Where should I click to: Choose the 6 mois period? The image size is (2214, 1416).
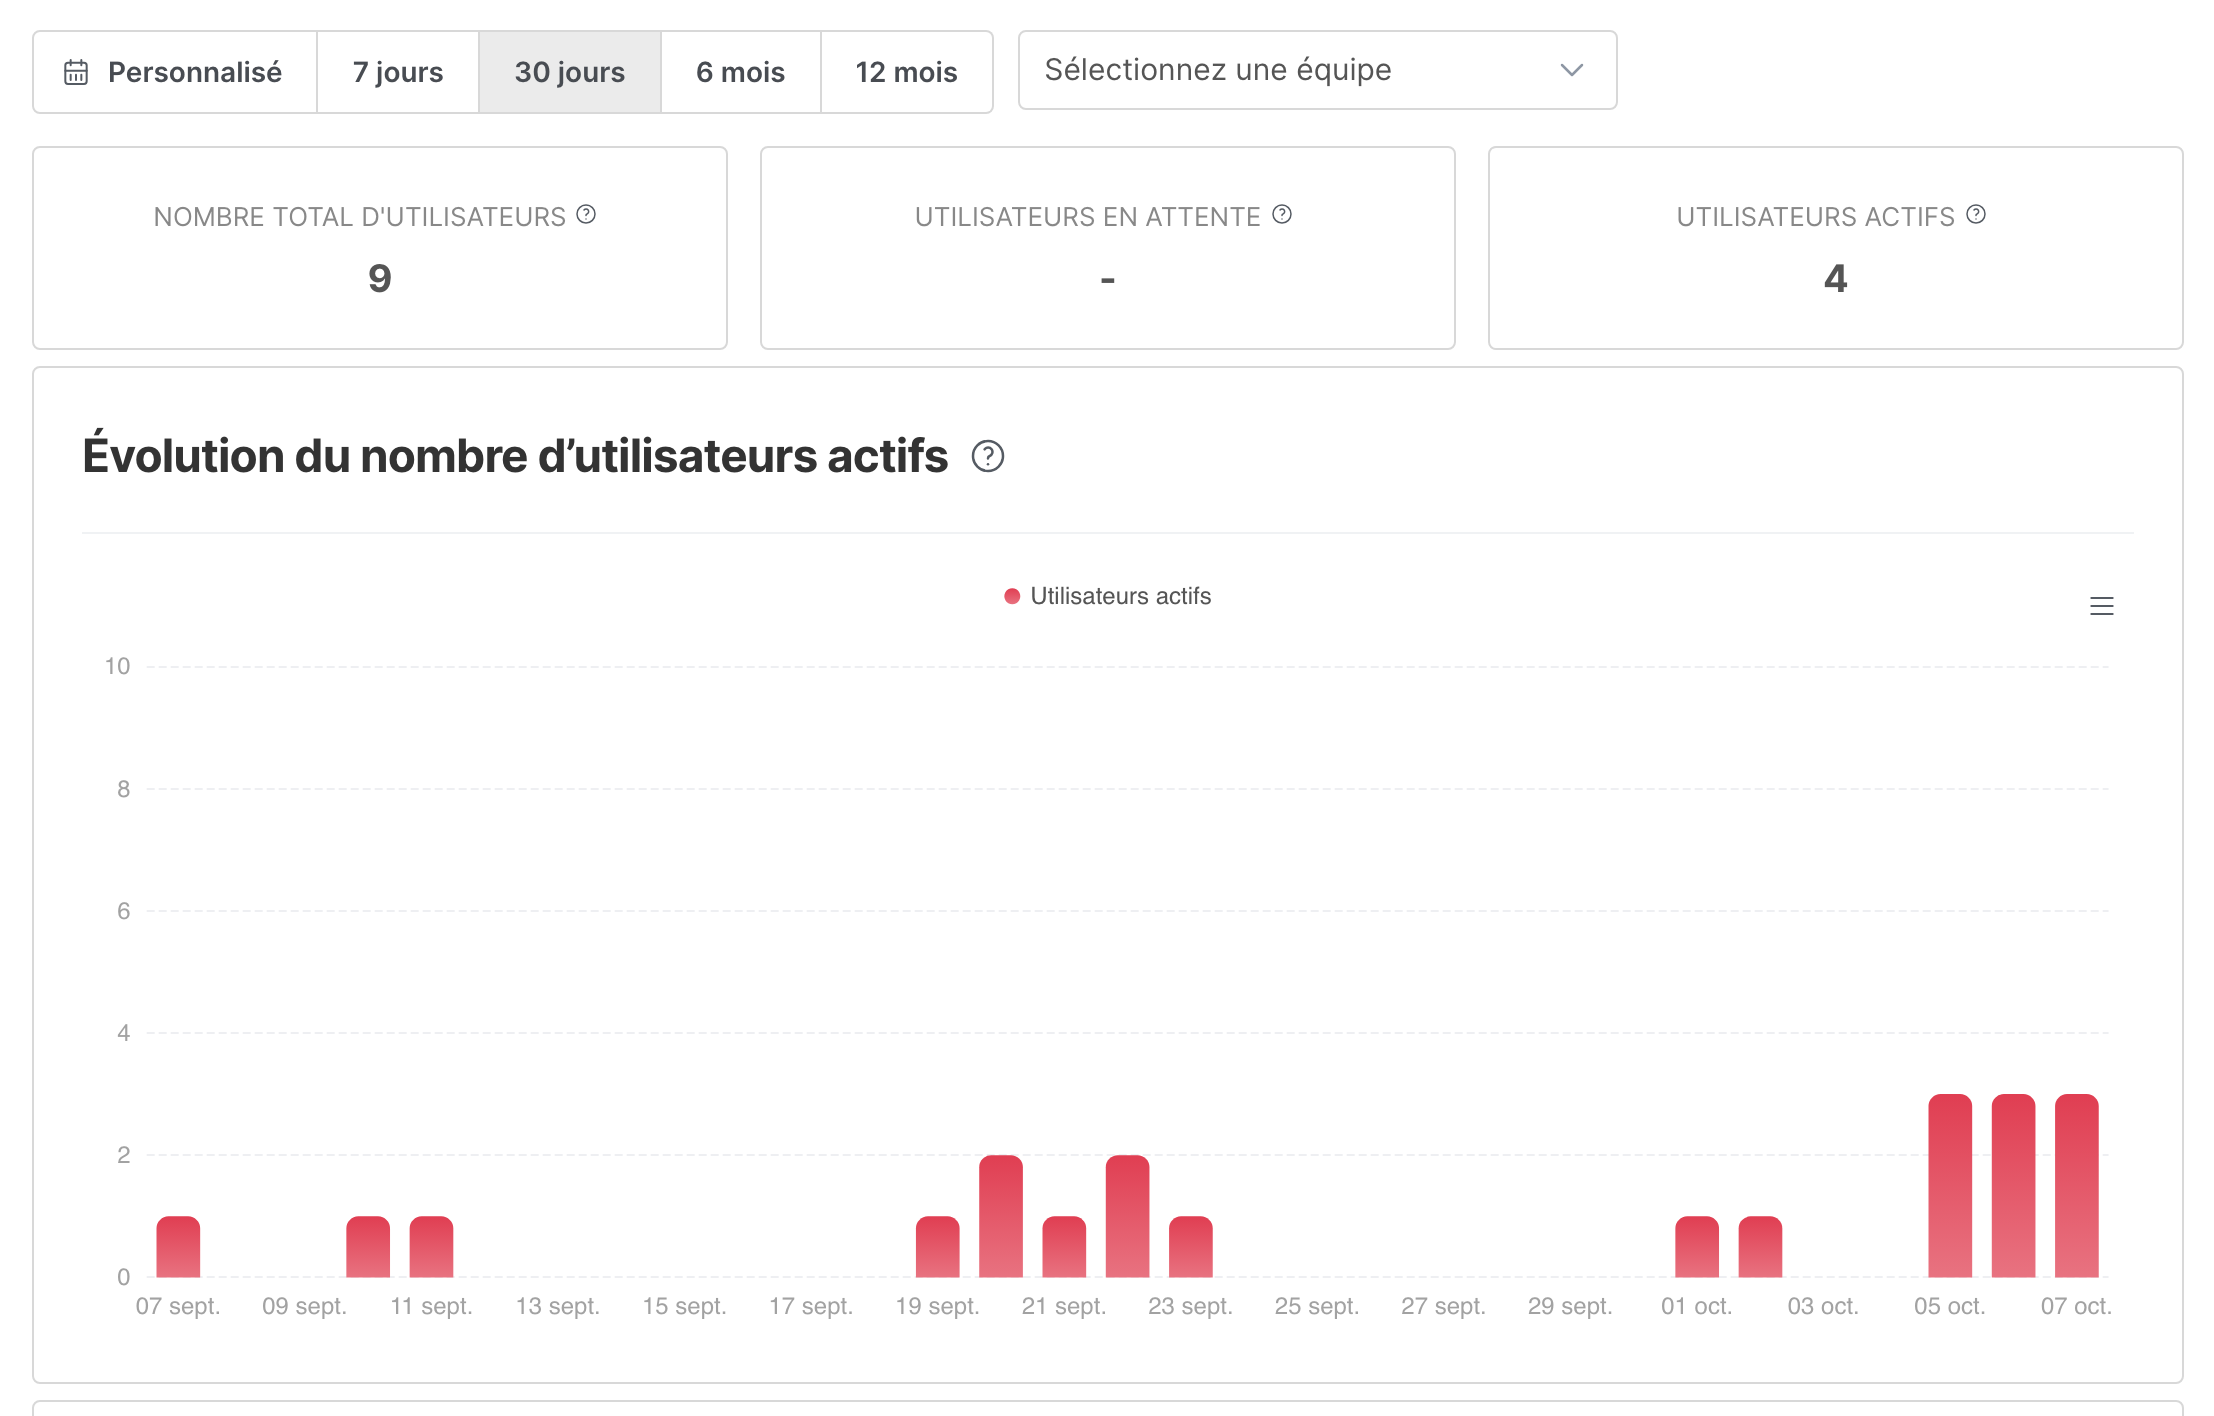point(741,72)
